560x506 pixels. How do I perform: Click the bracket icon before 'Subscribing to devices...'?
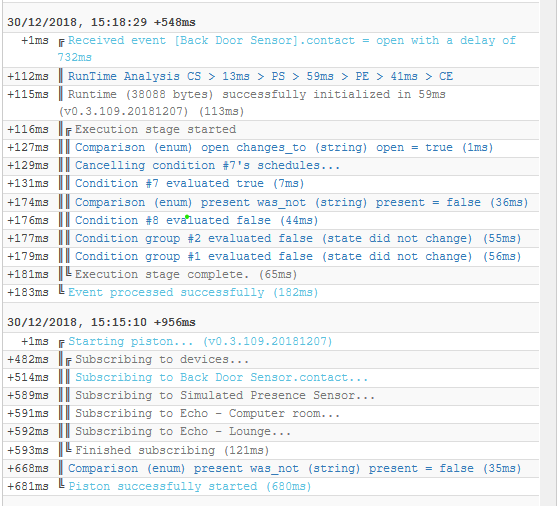tap(69, 361)
